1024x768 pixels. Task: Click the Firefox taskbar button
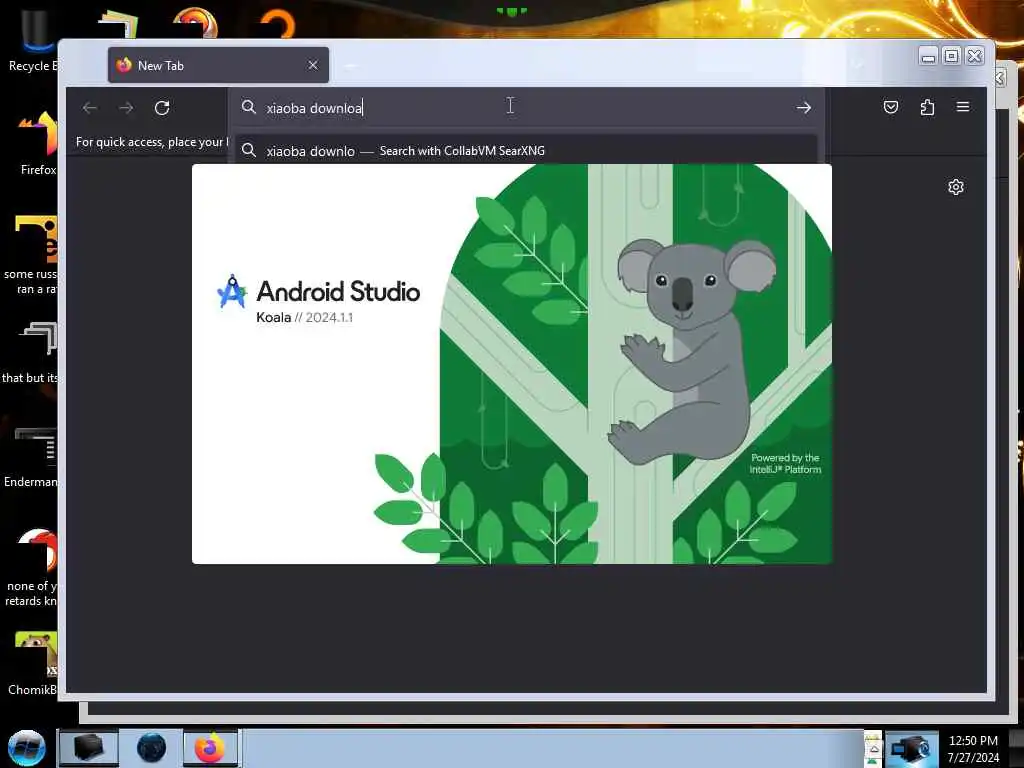210,748
